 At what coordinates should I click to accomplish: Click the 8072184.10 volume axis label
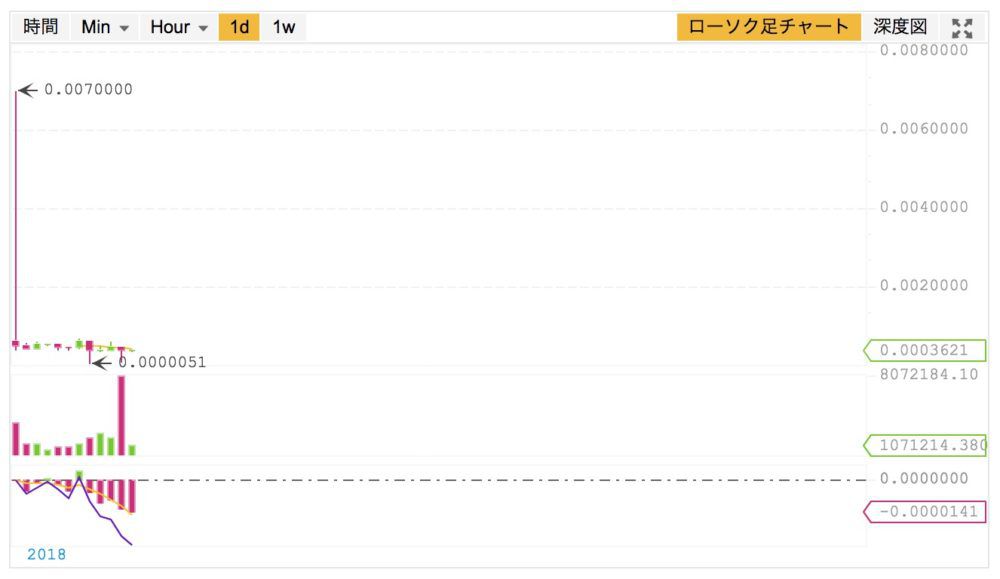click(929, 374)
